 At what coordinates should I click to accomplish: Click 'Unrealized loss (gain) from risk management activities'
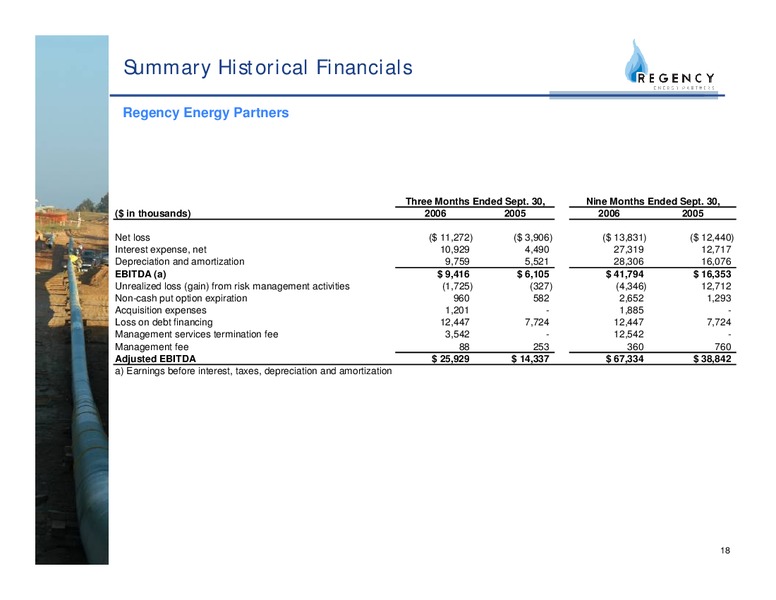tap(232, 286)
